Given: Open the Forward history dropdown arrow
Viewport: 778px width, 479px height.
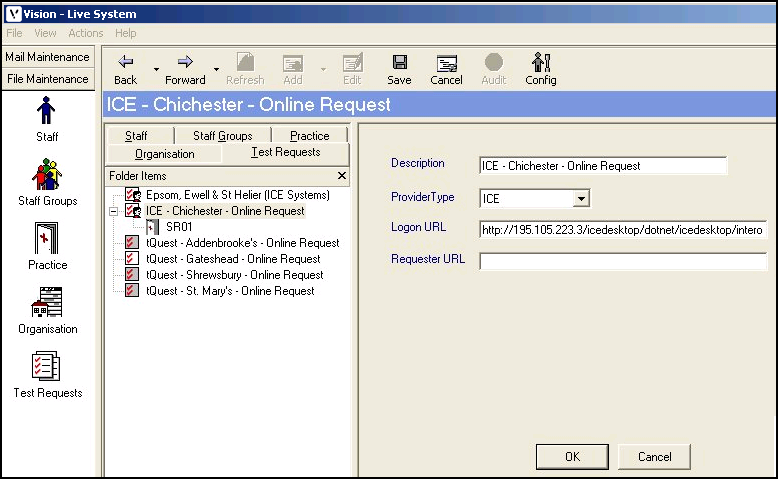Looking at the screenshot, I should click(216, 69).
